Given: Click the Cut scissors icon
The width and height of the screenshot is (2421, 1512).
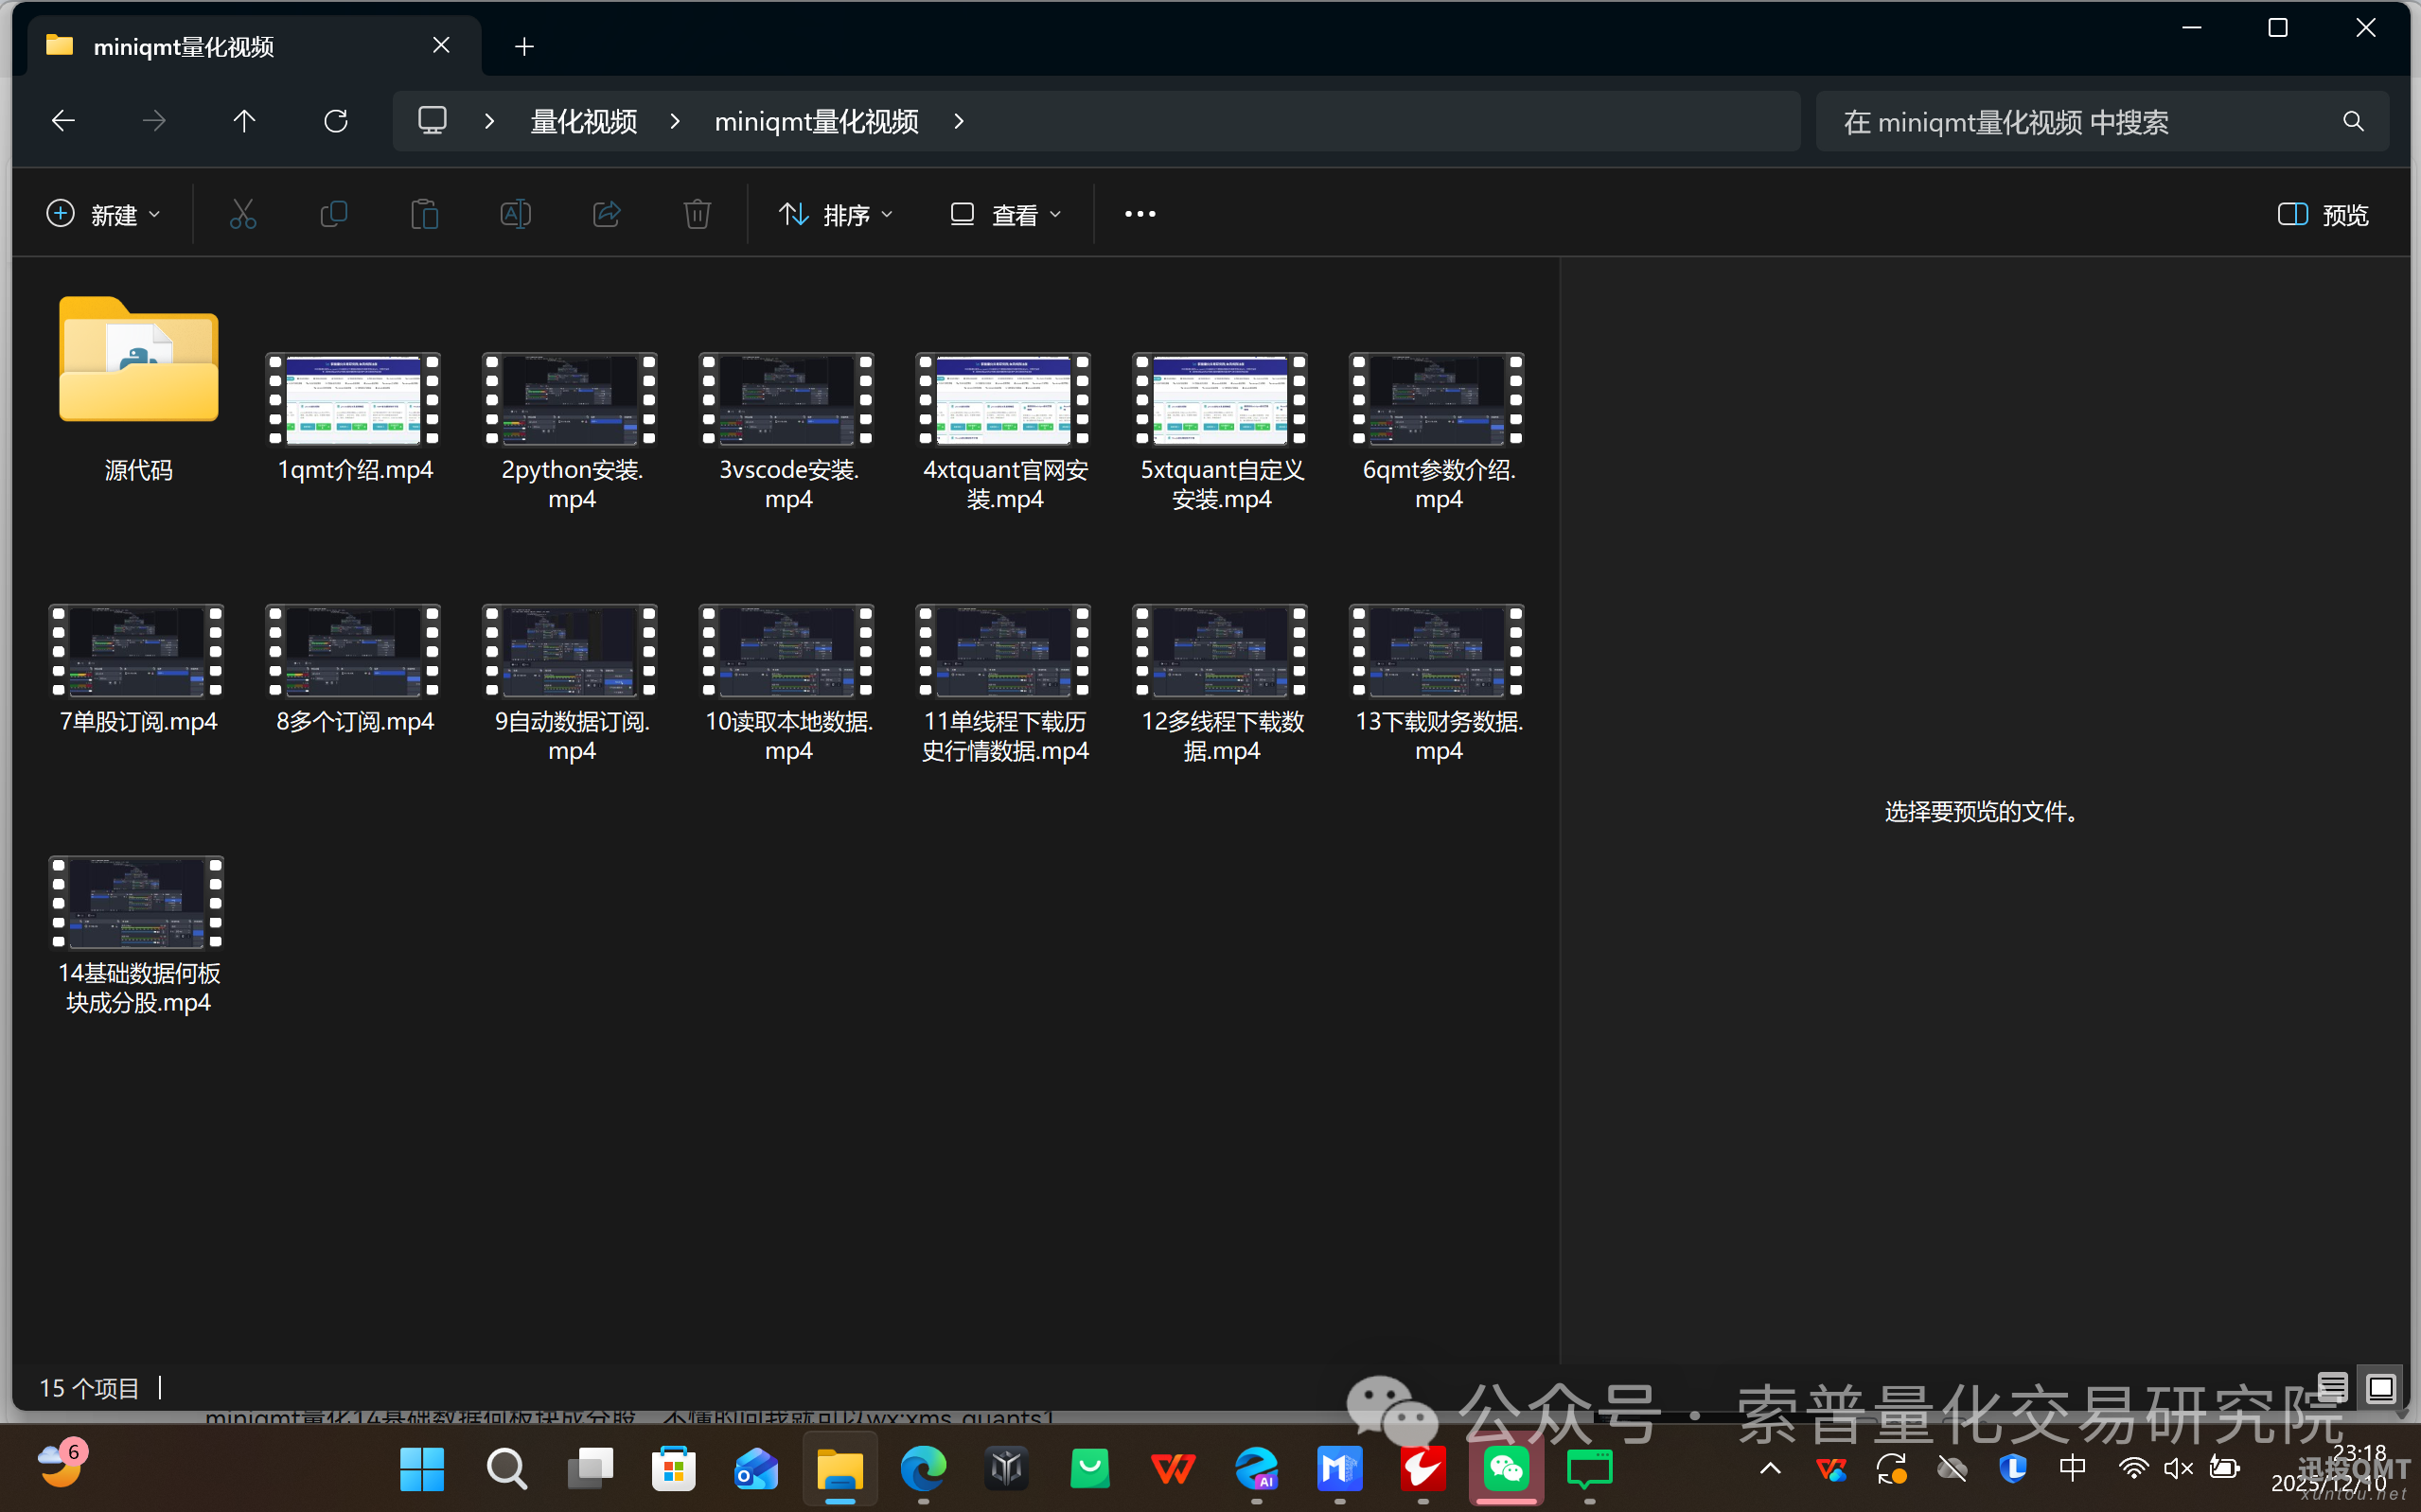Looking at the screenshot, I should (x=243, y=214).
